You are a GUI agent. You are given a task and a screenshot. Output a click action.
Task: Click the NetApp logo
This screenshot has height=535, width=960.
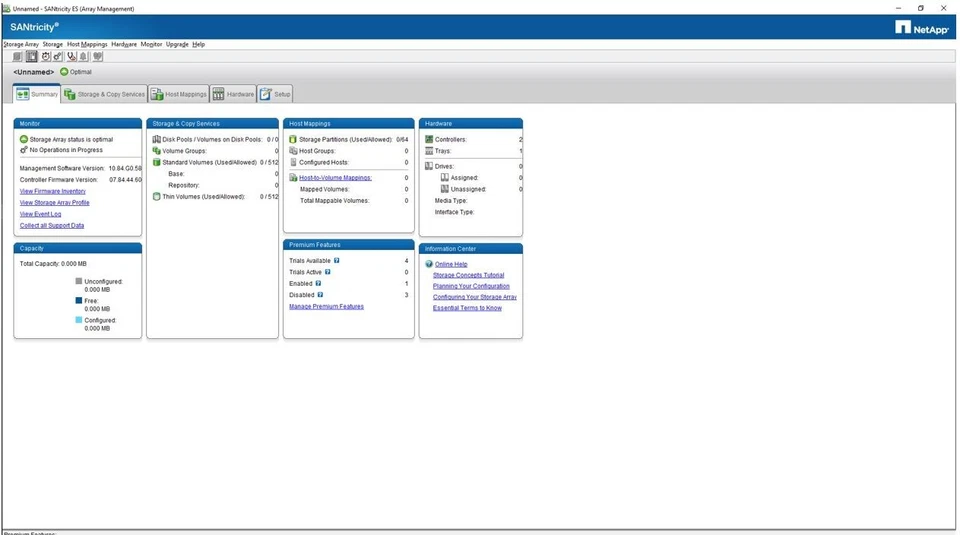pos(921,28)
